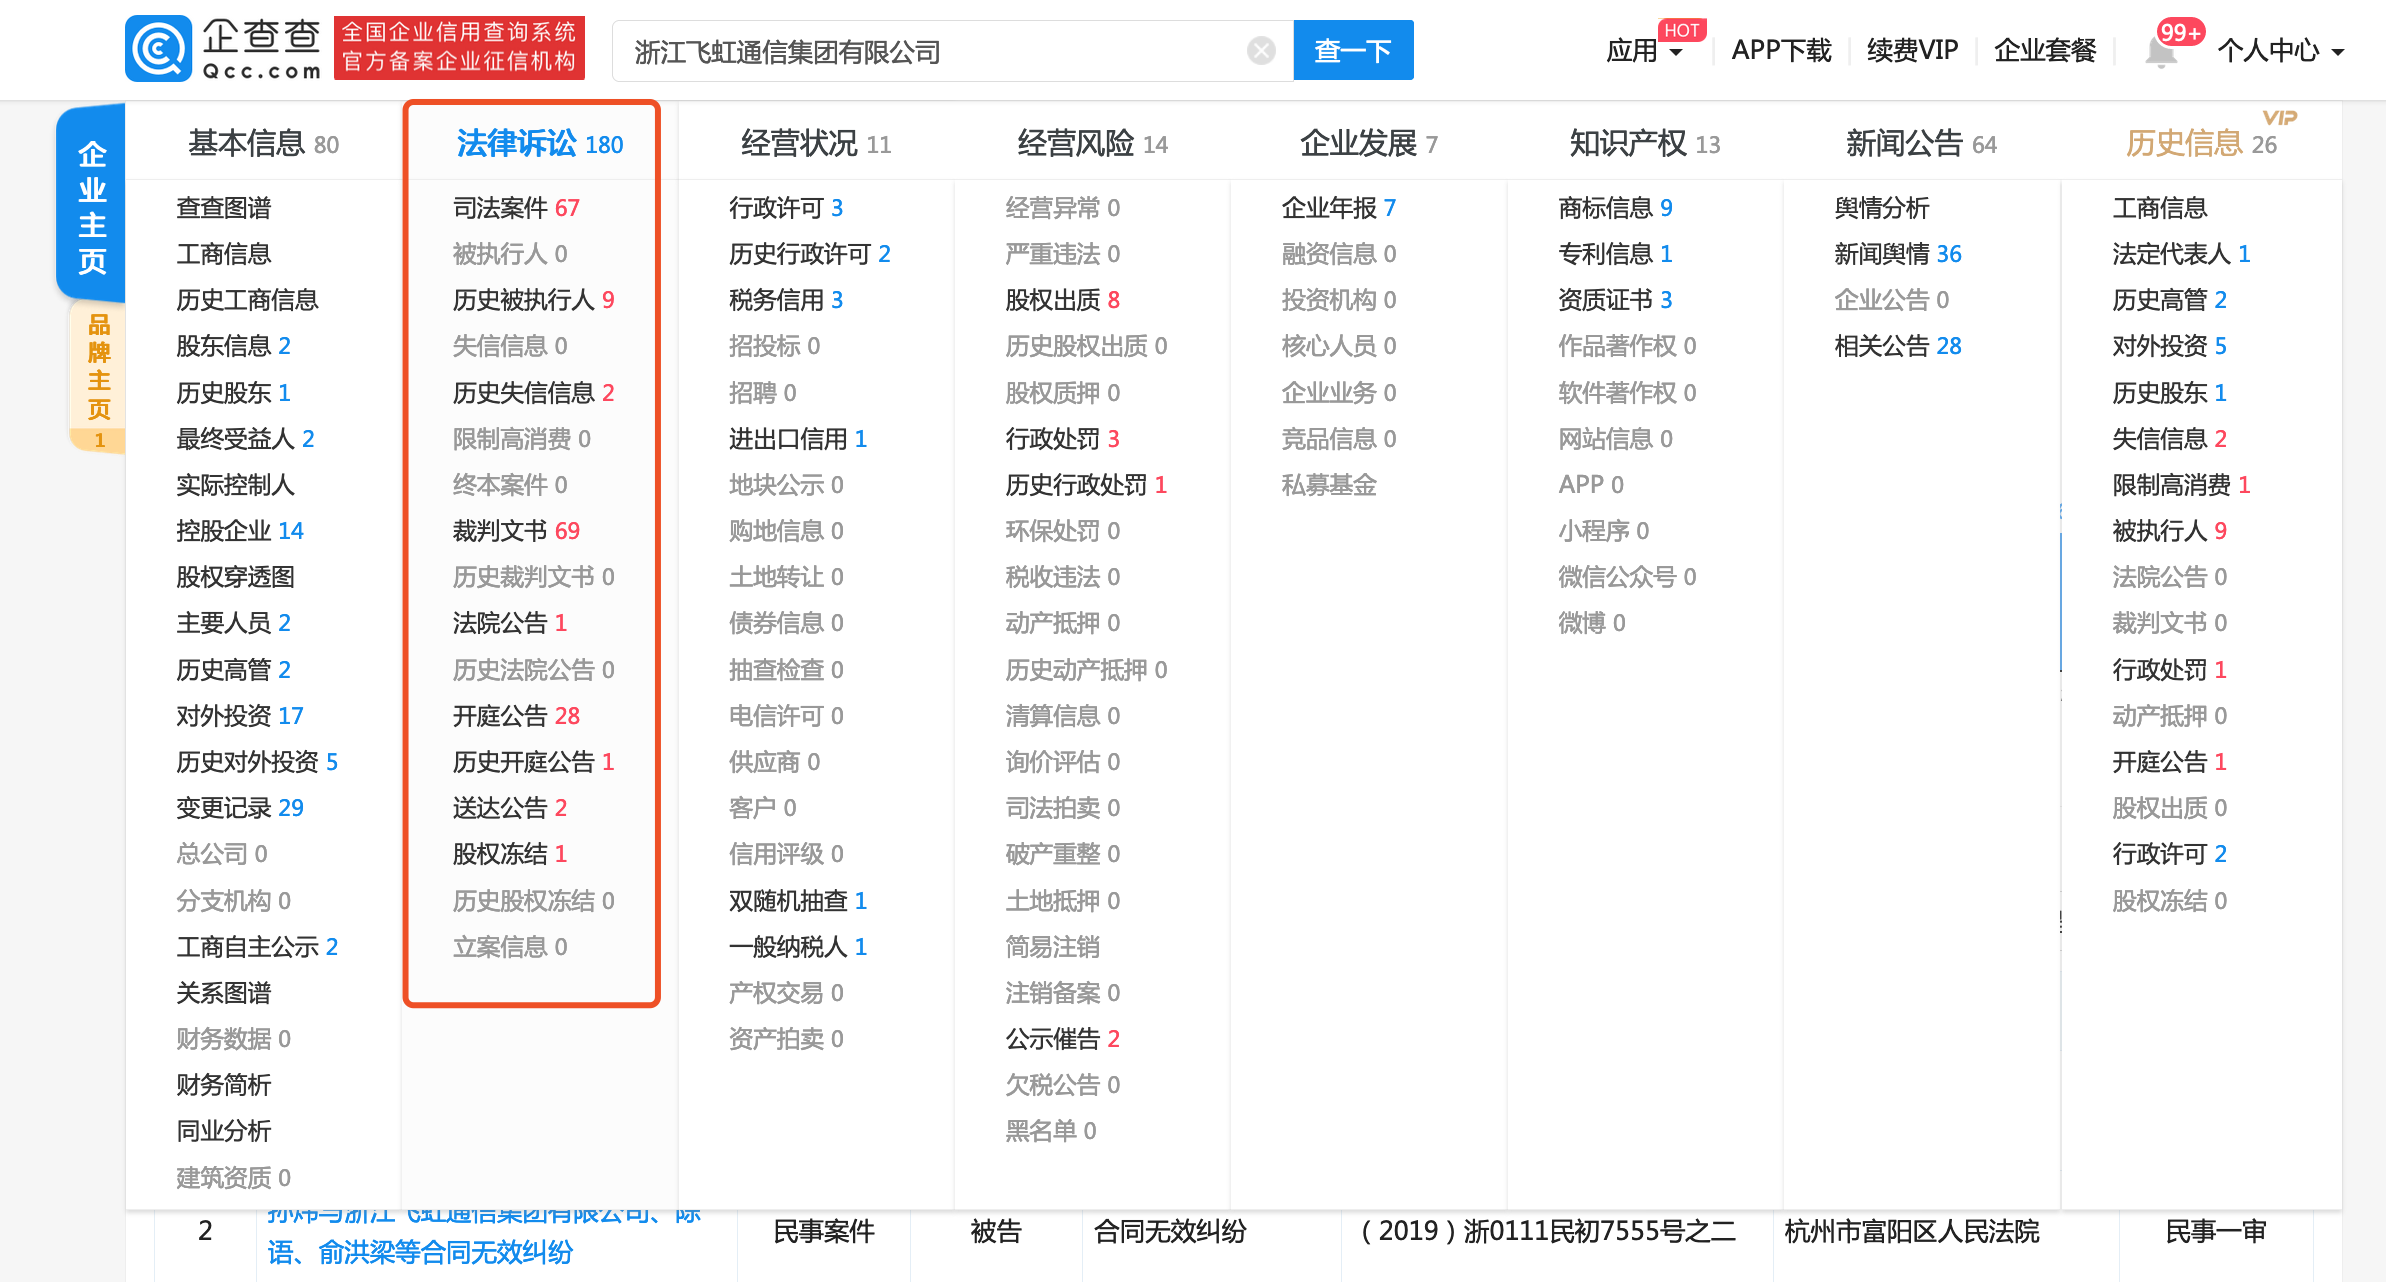Open 股东信息 2

pyautogui.click(x=233, y=346)
